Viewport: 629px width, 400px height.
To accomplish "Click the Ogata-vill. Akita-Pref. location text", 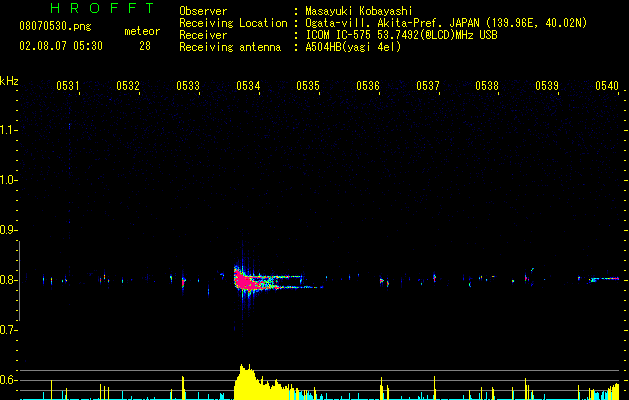I will (x=446, y=23).
